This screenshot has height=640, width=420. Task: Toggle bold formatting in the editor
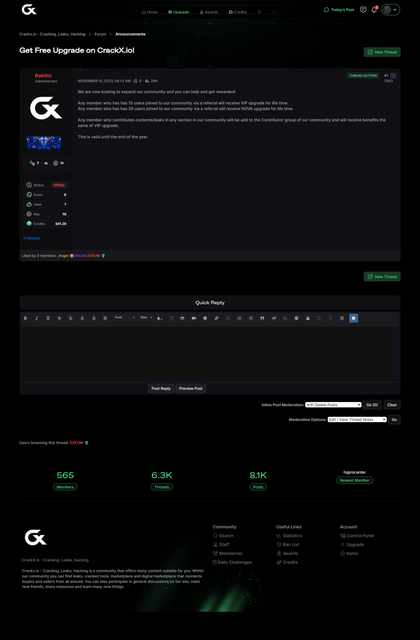pos(25,318)
